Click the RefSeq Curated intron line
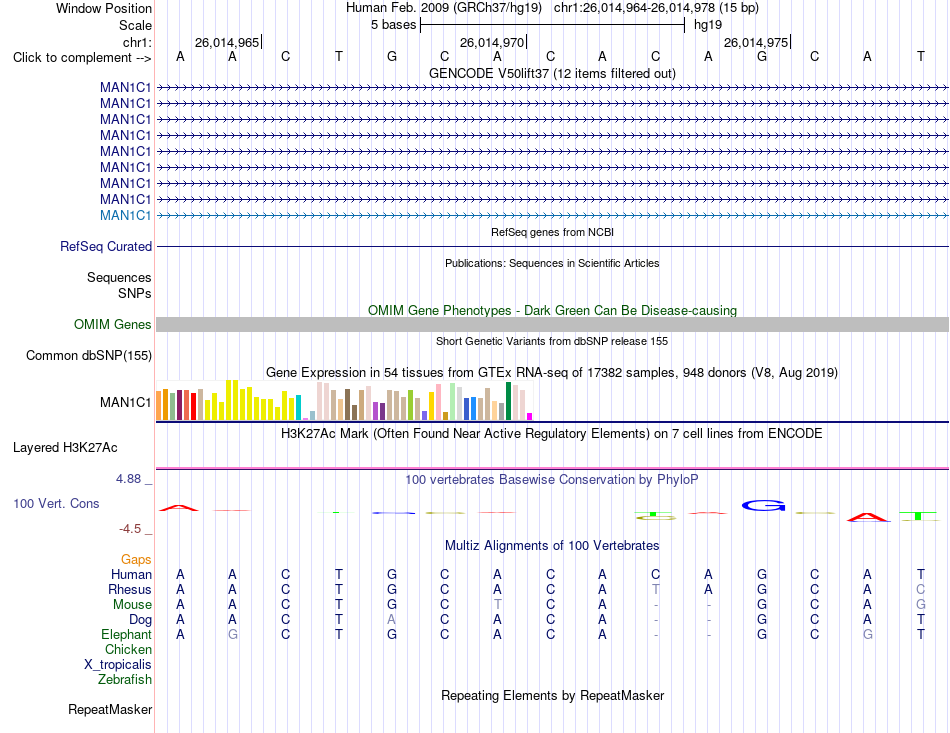Screen dimensions: 950x733 tap(552, 247)
